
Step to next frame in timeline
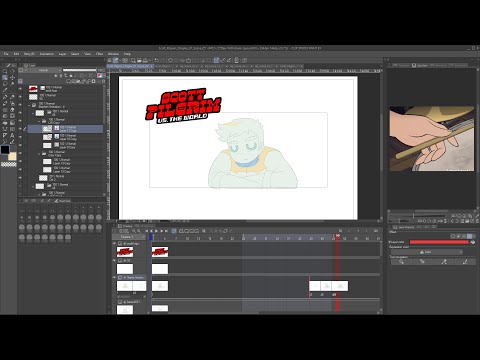click(161, 231)
